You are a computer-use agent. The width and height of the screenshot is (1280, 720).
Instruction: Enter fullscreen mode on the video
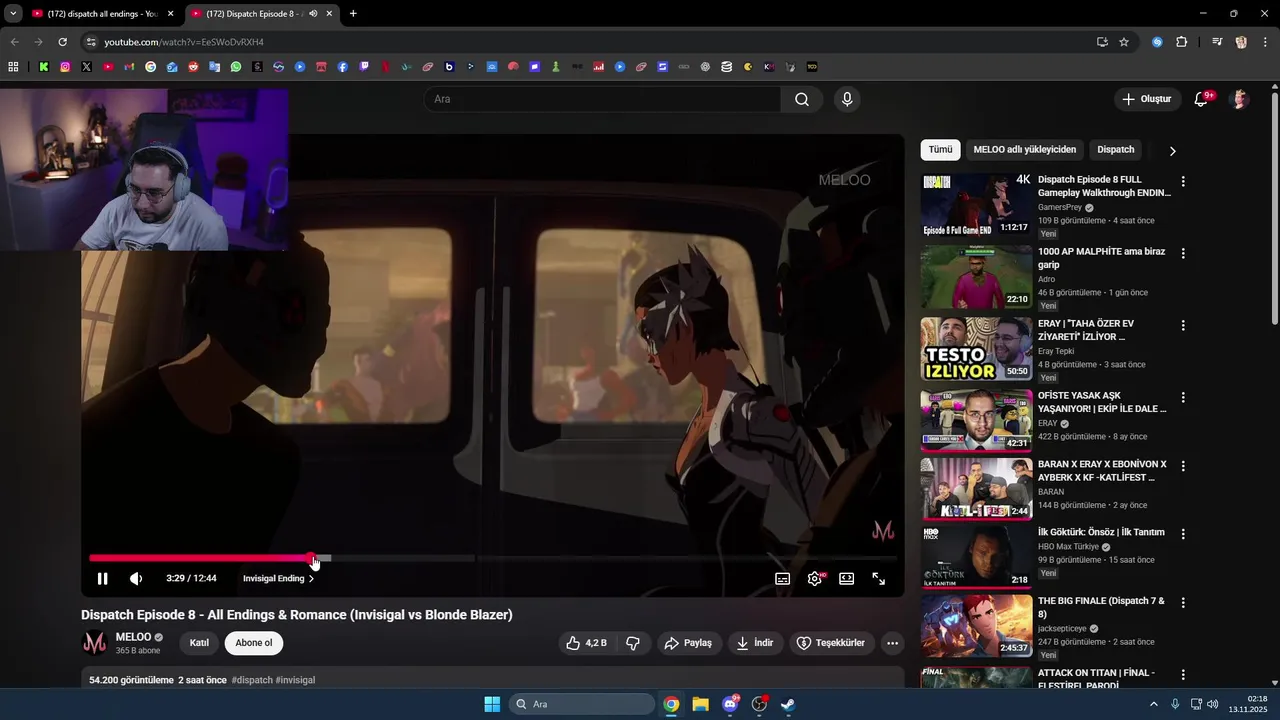(879, 579)
